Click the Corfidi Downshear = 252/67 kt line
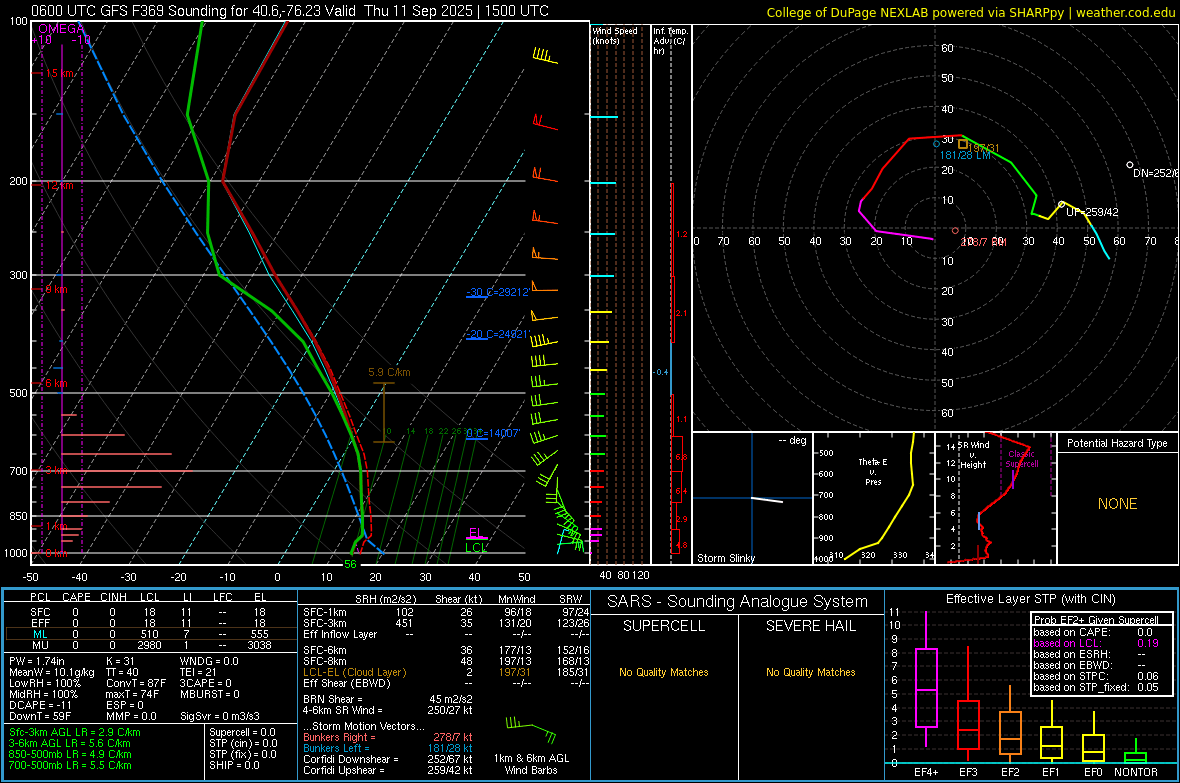Screen dimensions: 1180x783 click(388, 760)
